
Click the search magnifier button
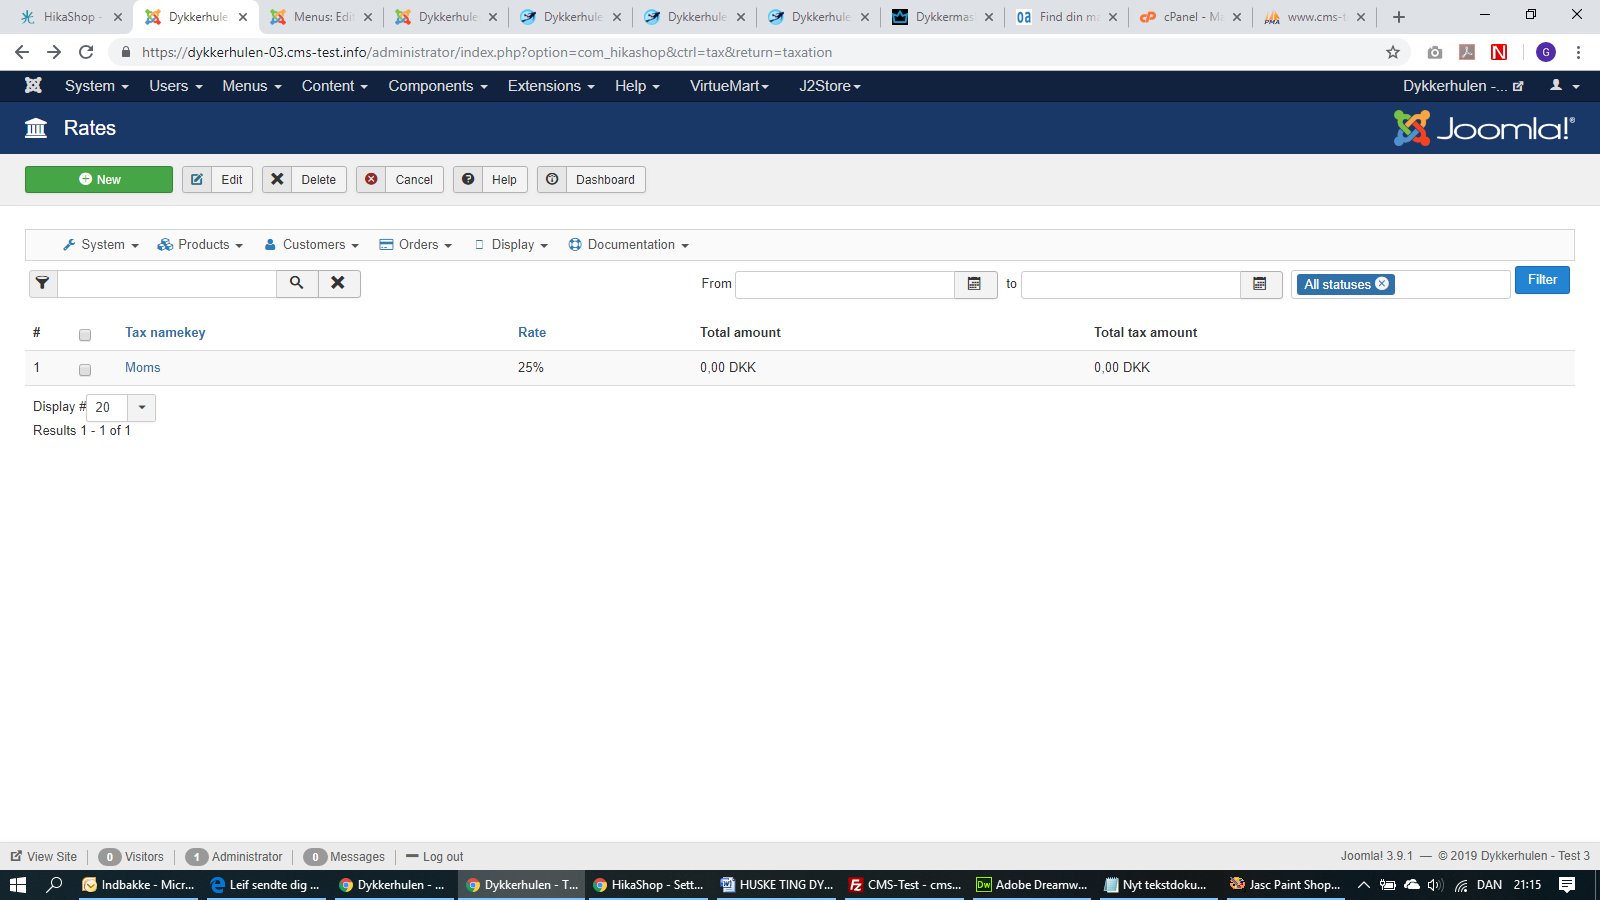coord(297,284)
